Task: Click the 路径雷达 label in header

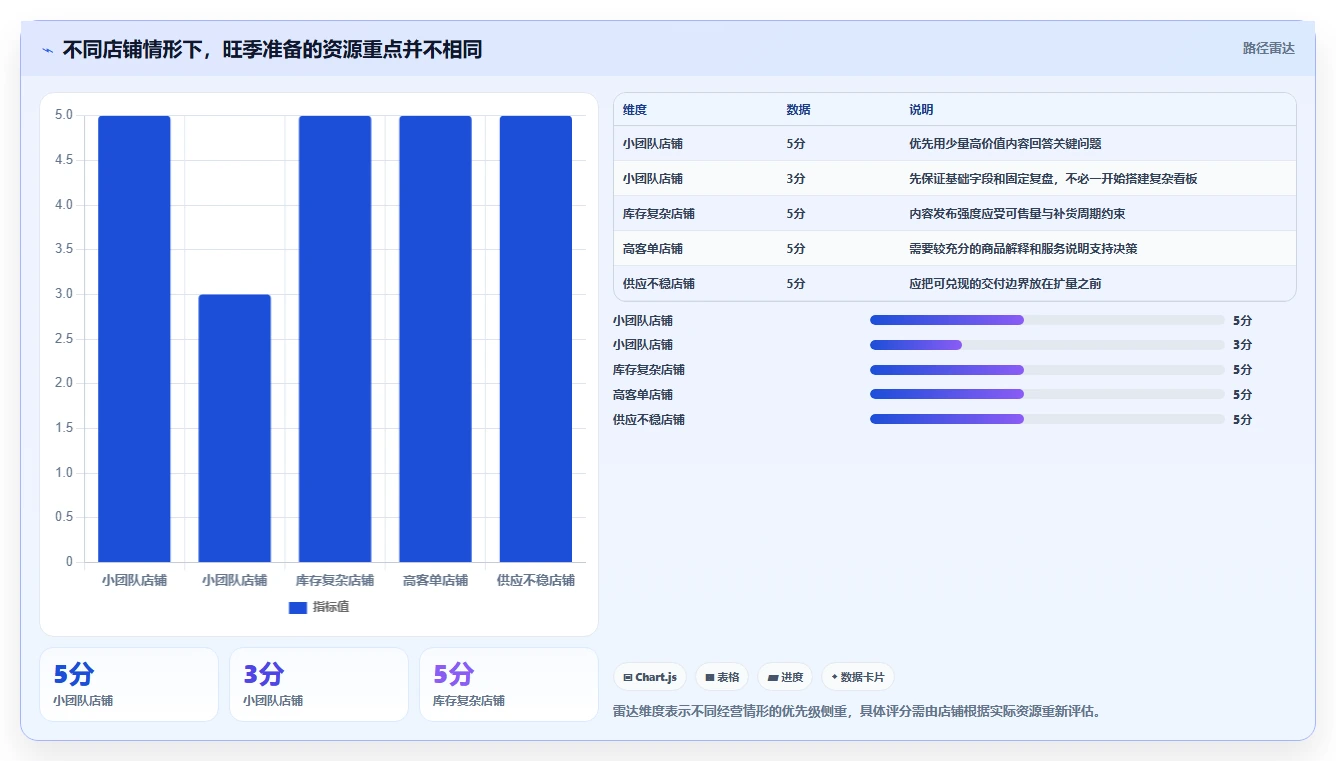Action: pyautogui.click(x=1269, y=48)
